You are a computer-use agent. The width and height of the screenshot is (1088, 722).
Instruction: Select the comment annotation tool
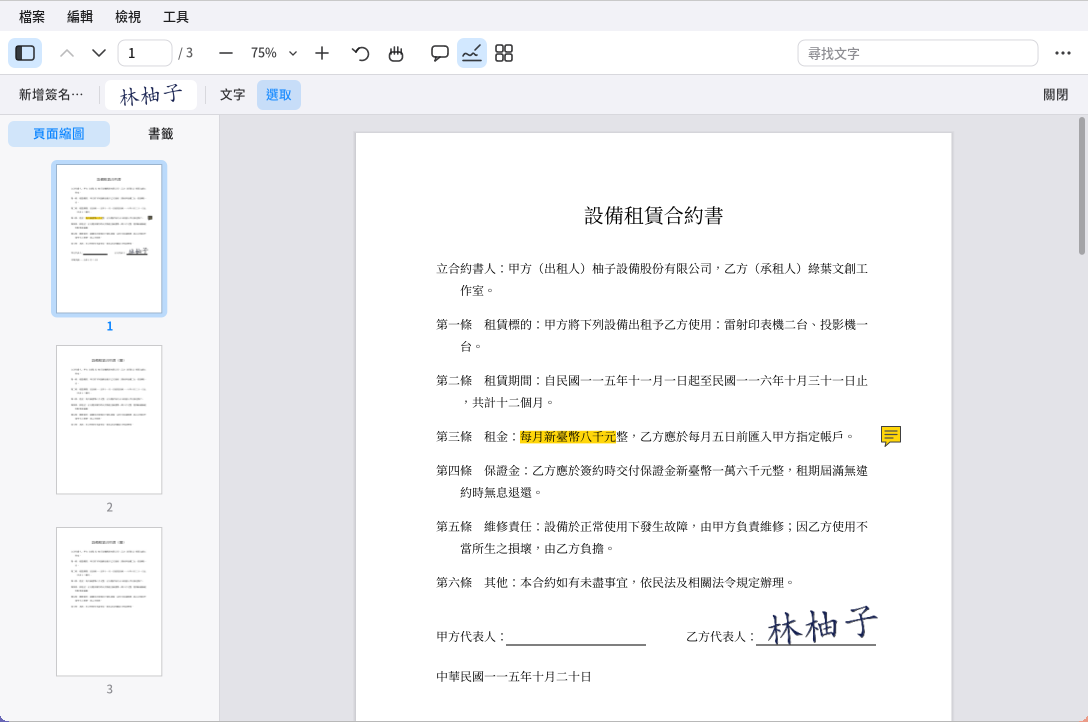coord(439,53)
